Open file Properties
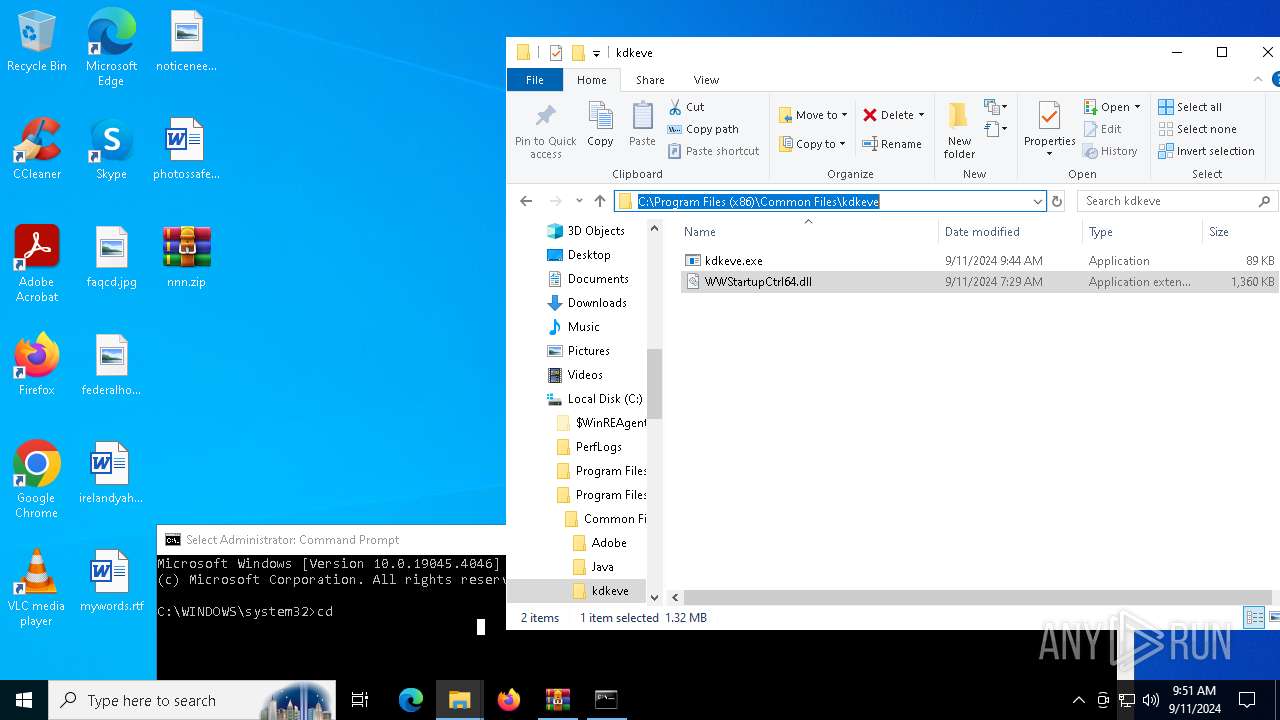 (x=1049, y=129)
